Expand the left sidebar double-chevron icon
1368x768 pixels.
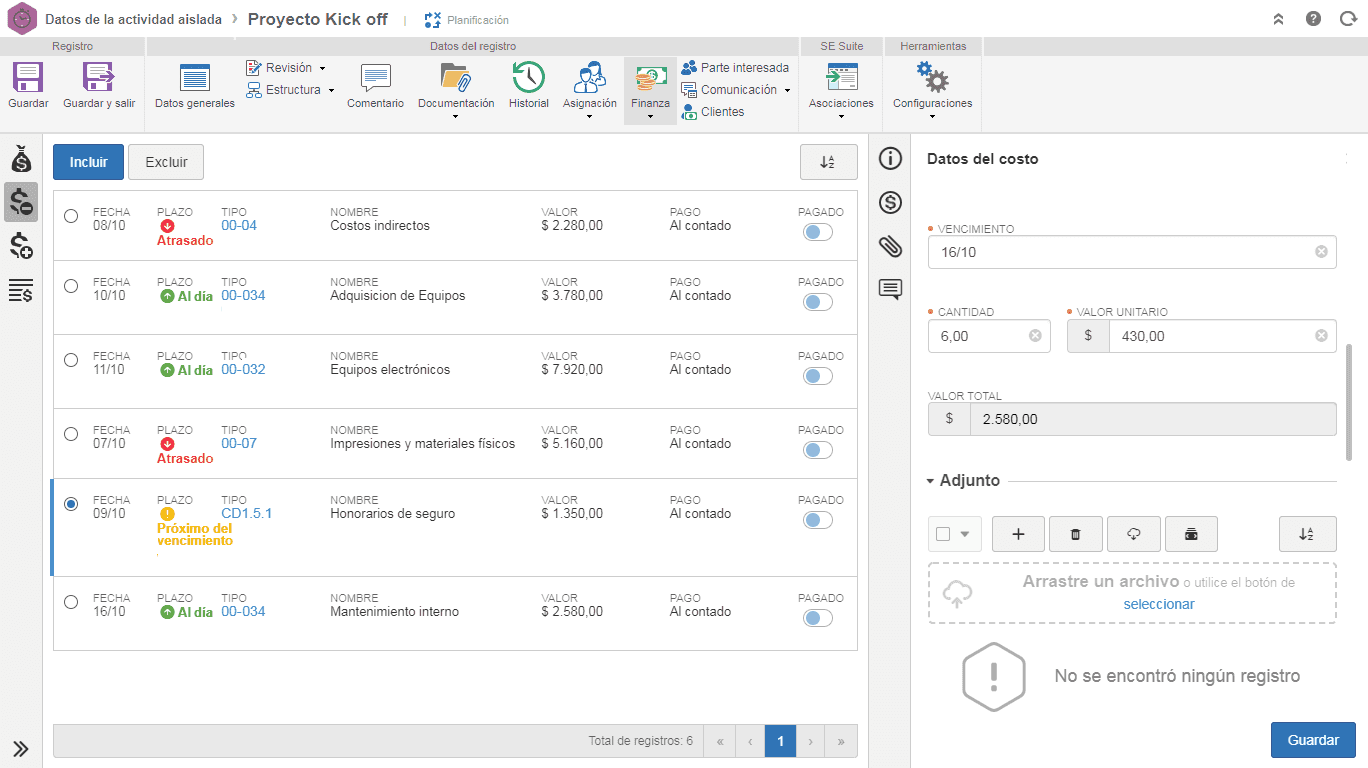coord(20,748)
